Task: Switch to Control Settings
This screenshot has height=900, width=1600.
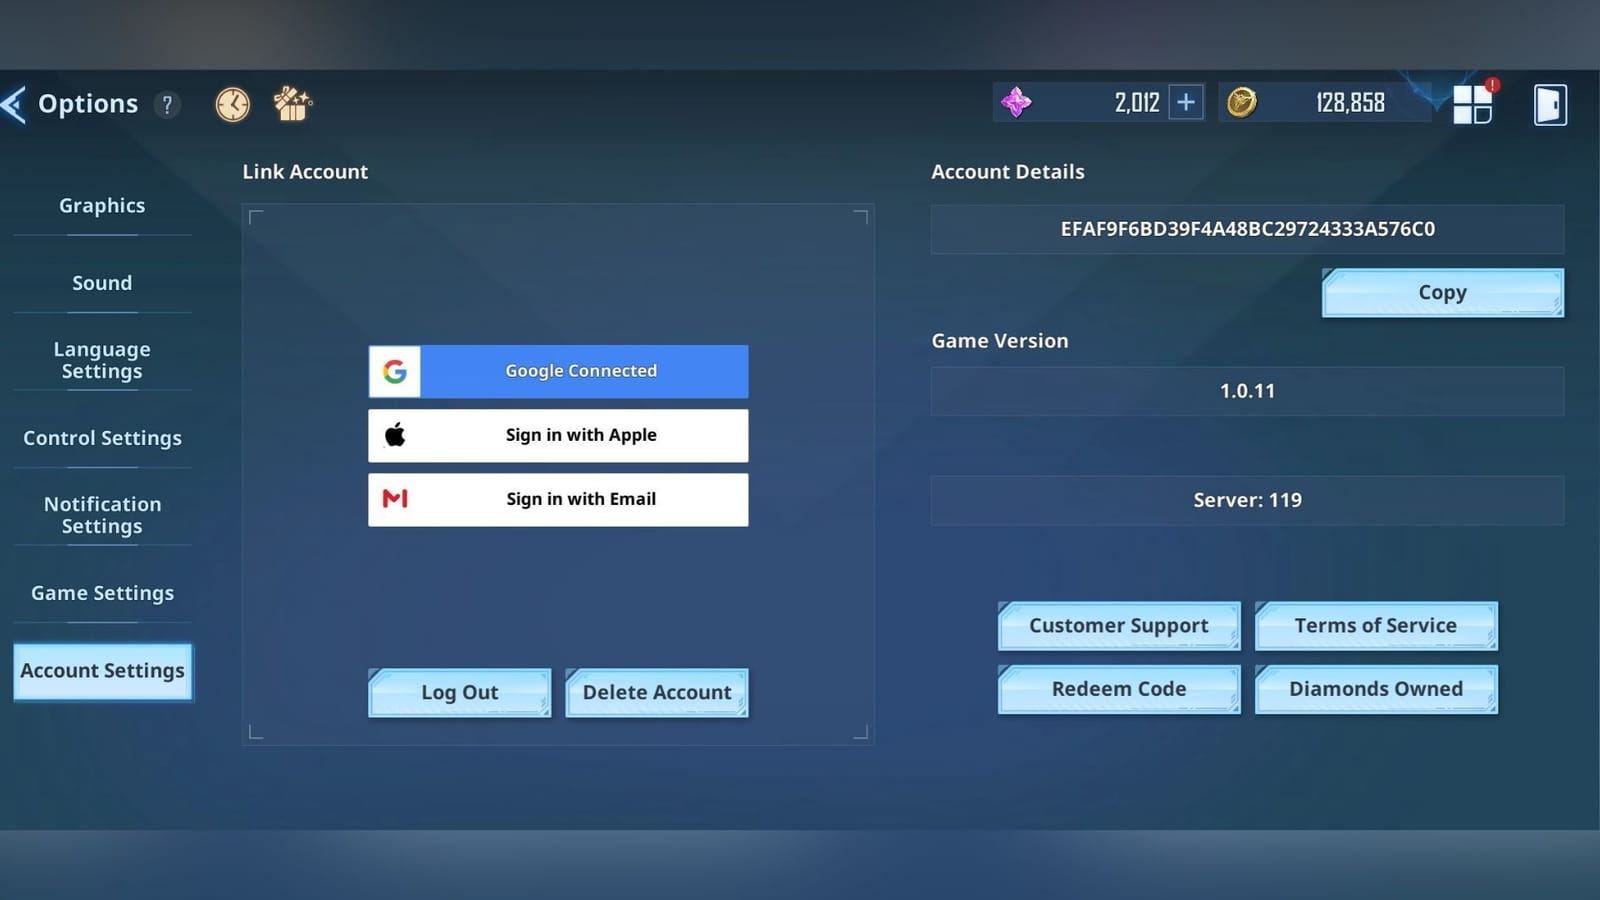Action: click(x=102, y=438)
